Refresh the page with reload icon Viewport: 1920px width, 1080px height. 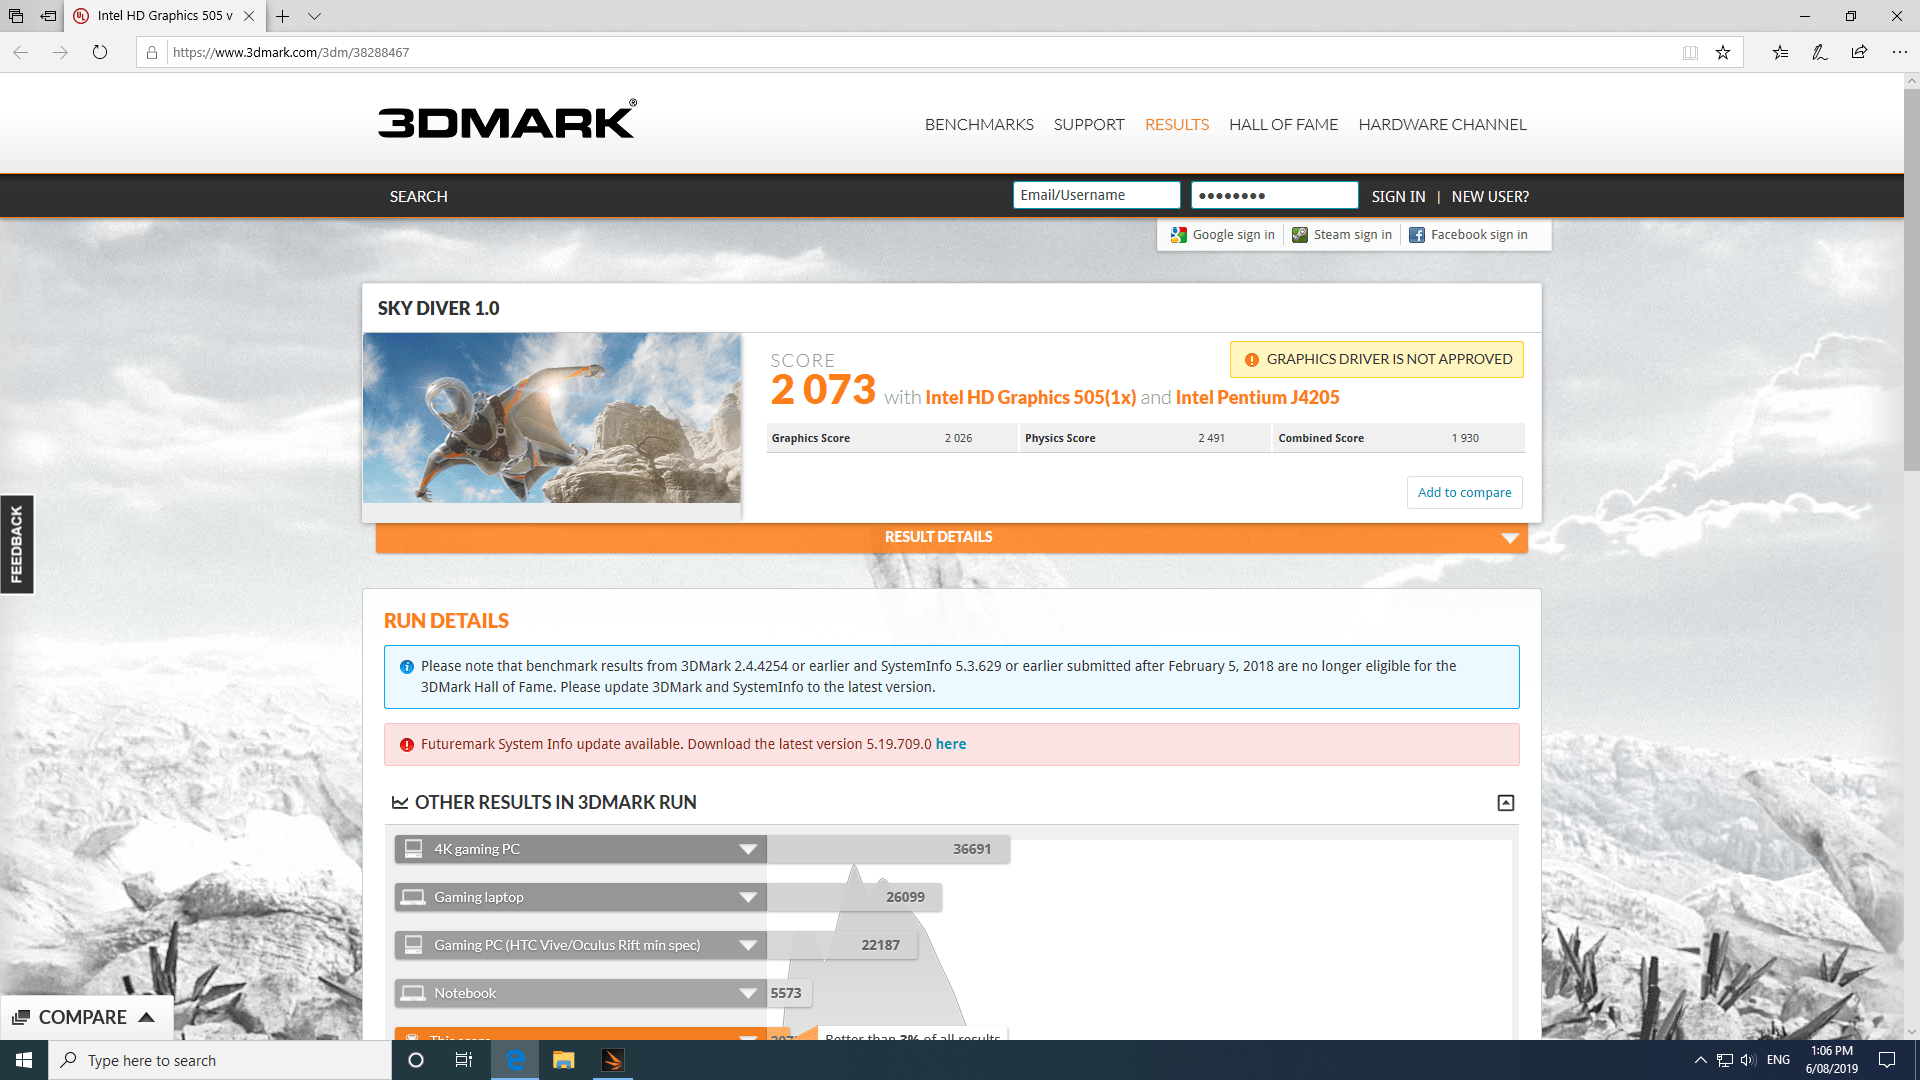(x=100, y=52)
